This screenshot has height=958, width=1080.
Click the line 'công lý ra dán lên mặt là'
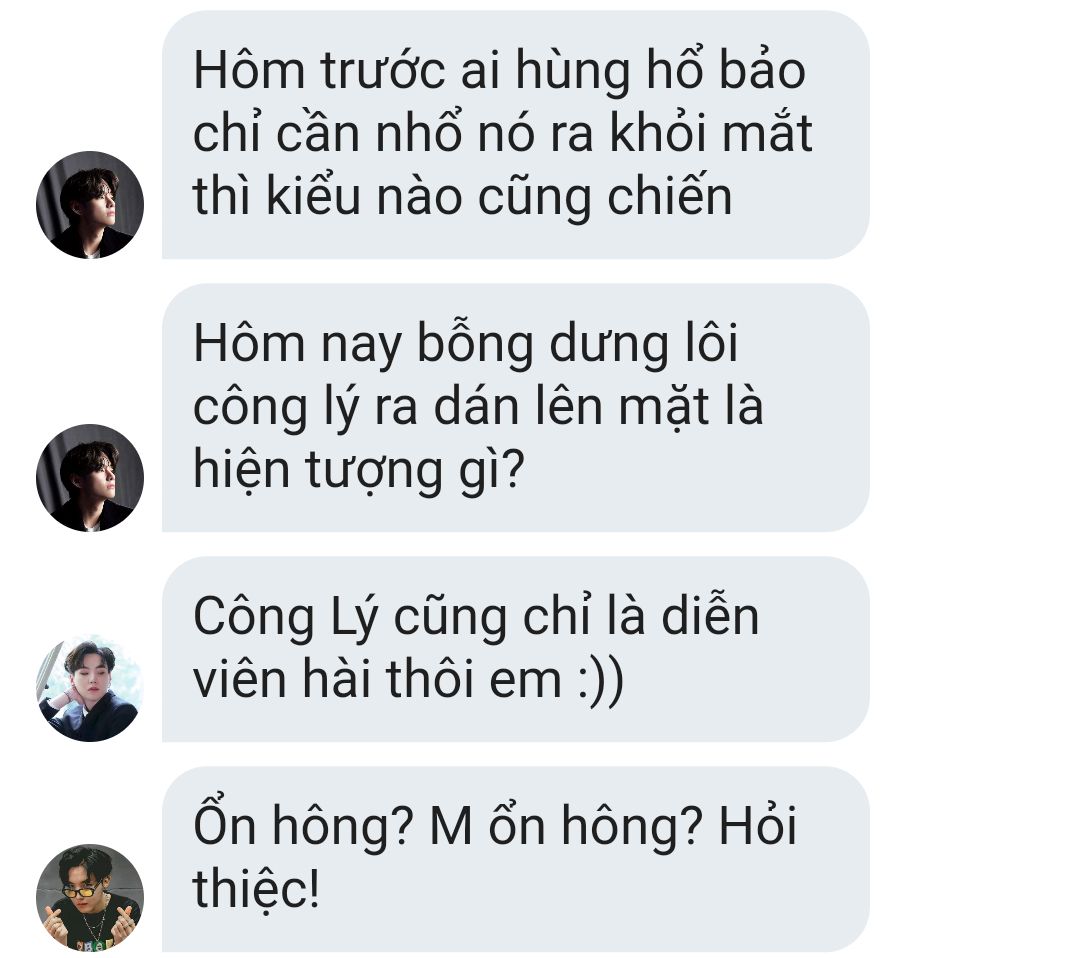(478, 408)
